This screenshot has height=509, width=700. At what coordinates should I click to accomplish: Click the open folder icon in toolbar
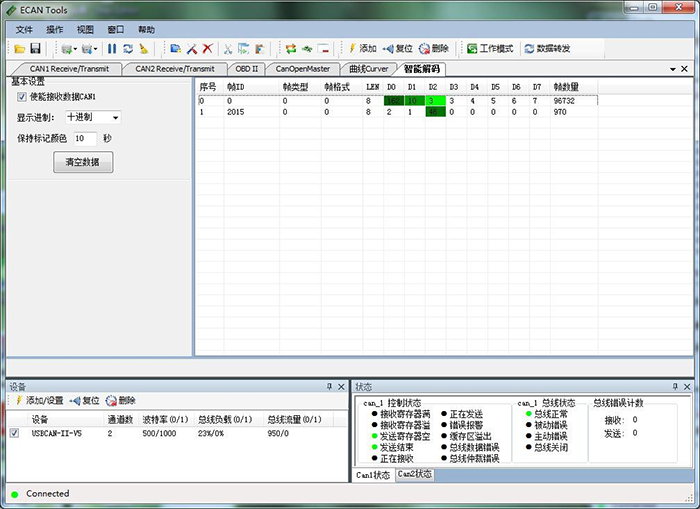tap(20, 48)
